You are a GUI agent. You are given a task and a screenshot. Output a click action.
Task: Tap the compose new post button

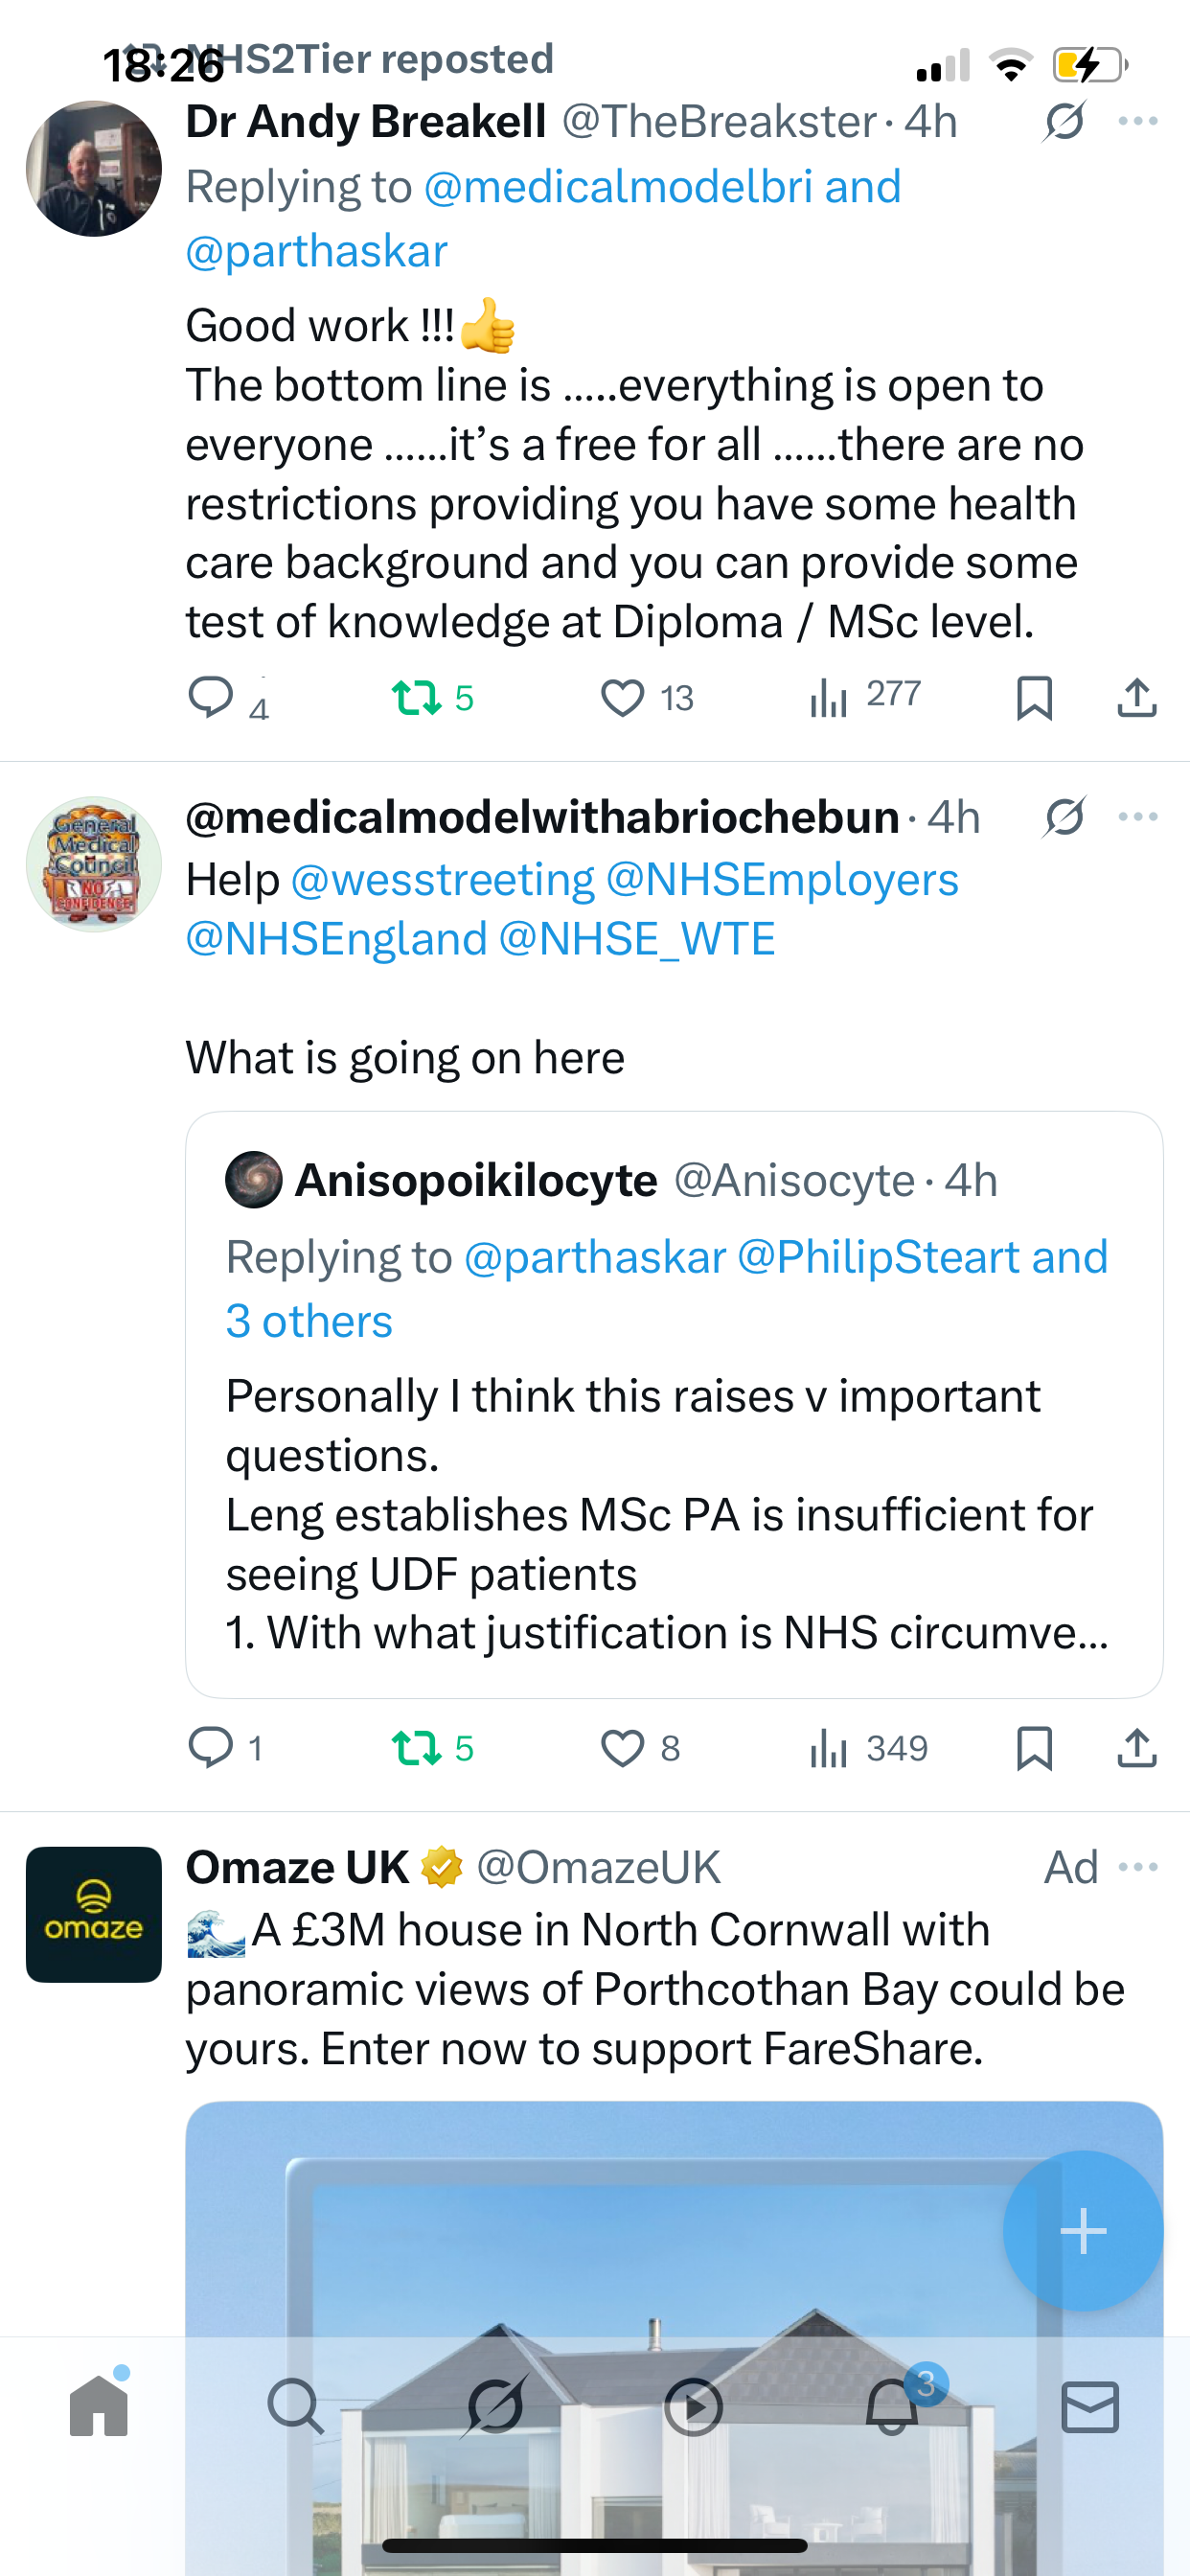pyautogui.click(x=1083, y=2231)
